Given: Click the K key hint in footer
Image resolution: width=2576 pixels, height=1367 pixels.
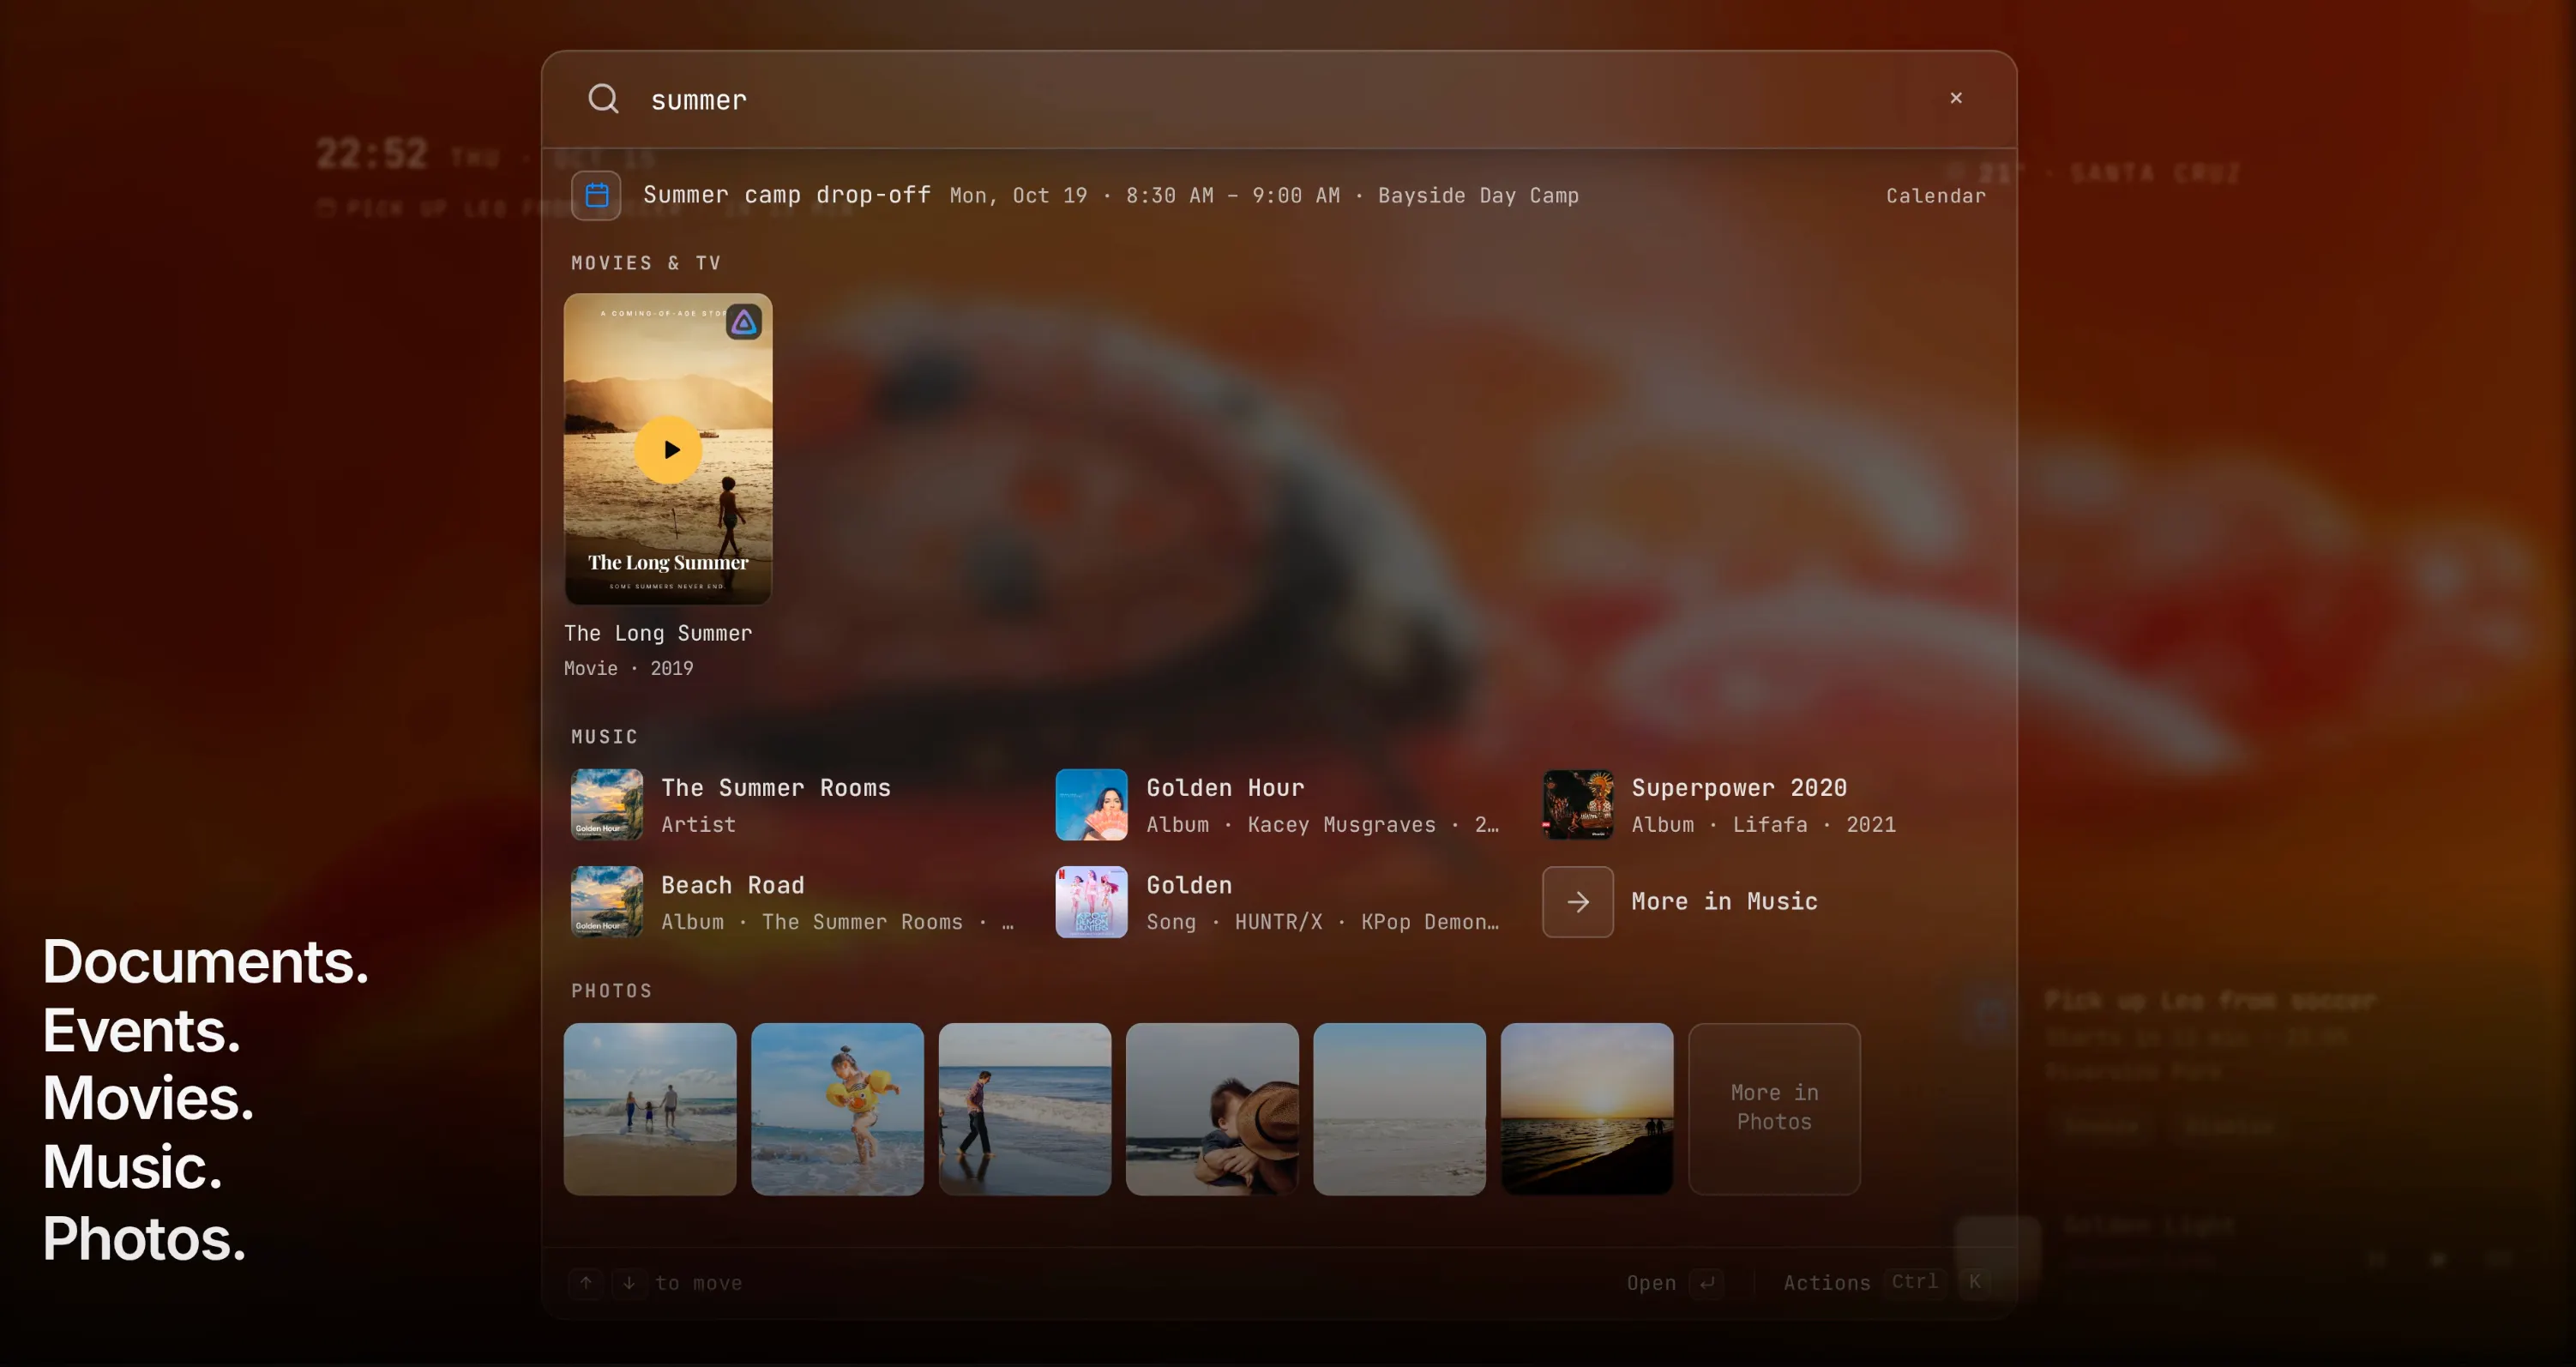Looking at the screenshot, I should tap(1974, 1282).
